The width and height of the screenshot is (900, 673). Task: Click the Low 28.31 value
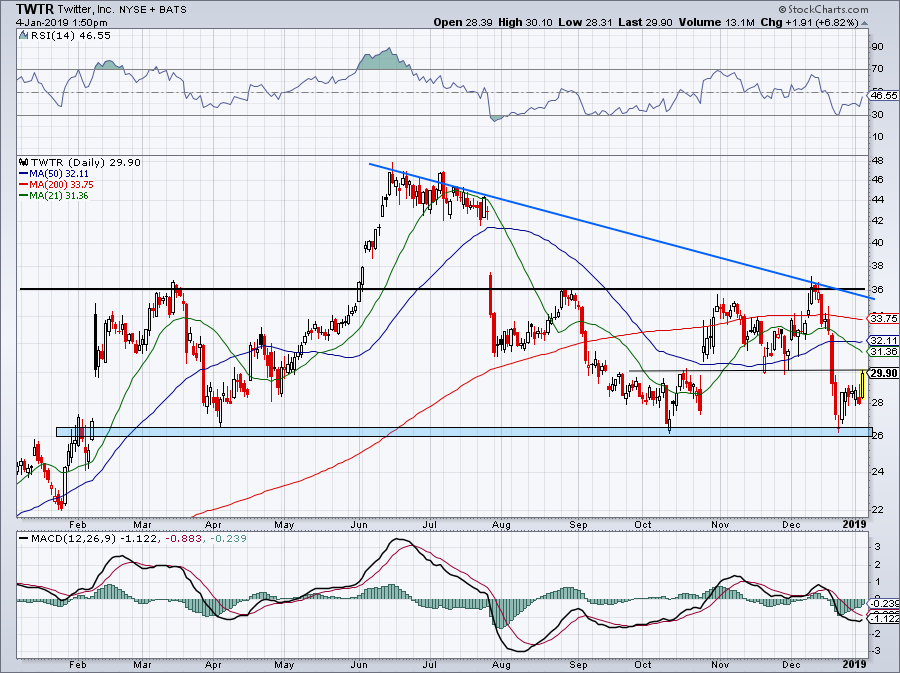(585, 22)
